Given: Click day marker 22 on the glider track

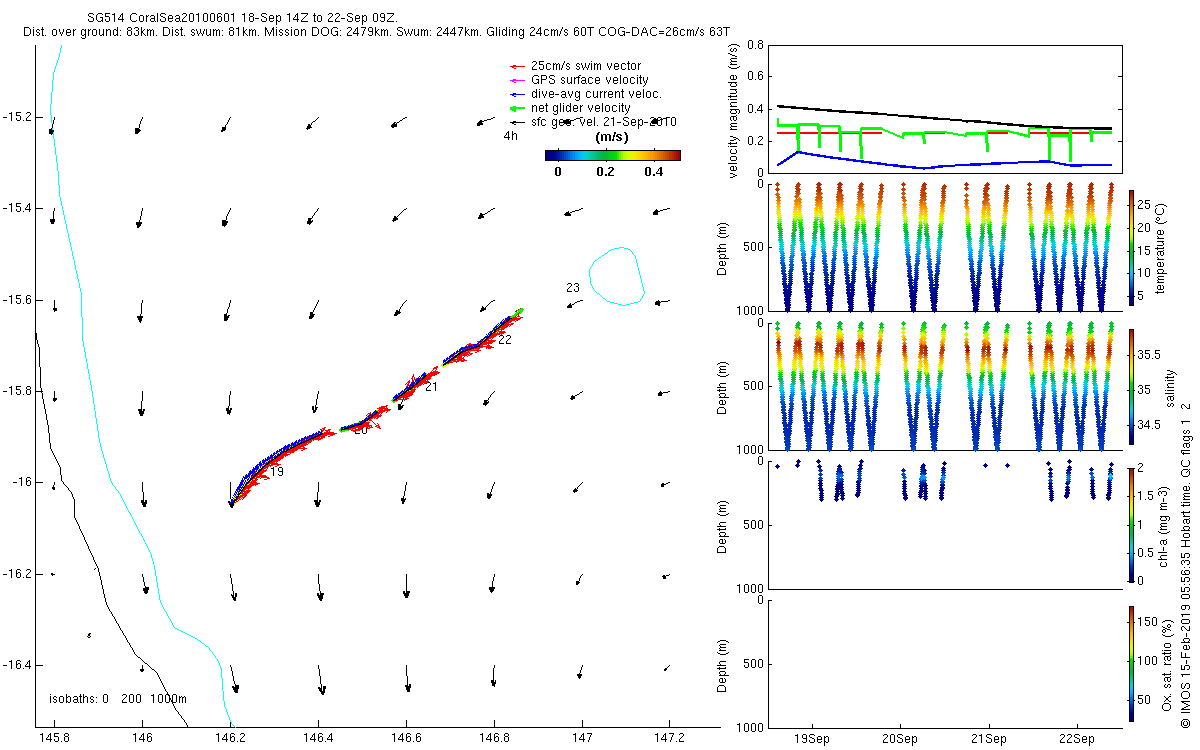Looking at the screenshot, I should point(504,340).
